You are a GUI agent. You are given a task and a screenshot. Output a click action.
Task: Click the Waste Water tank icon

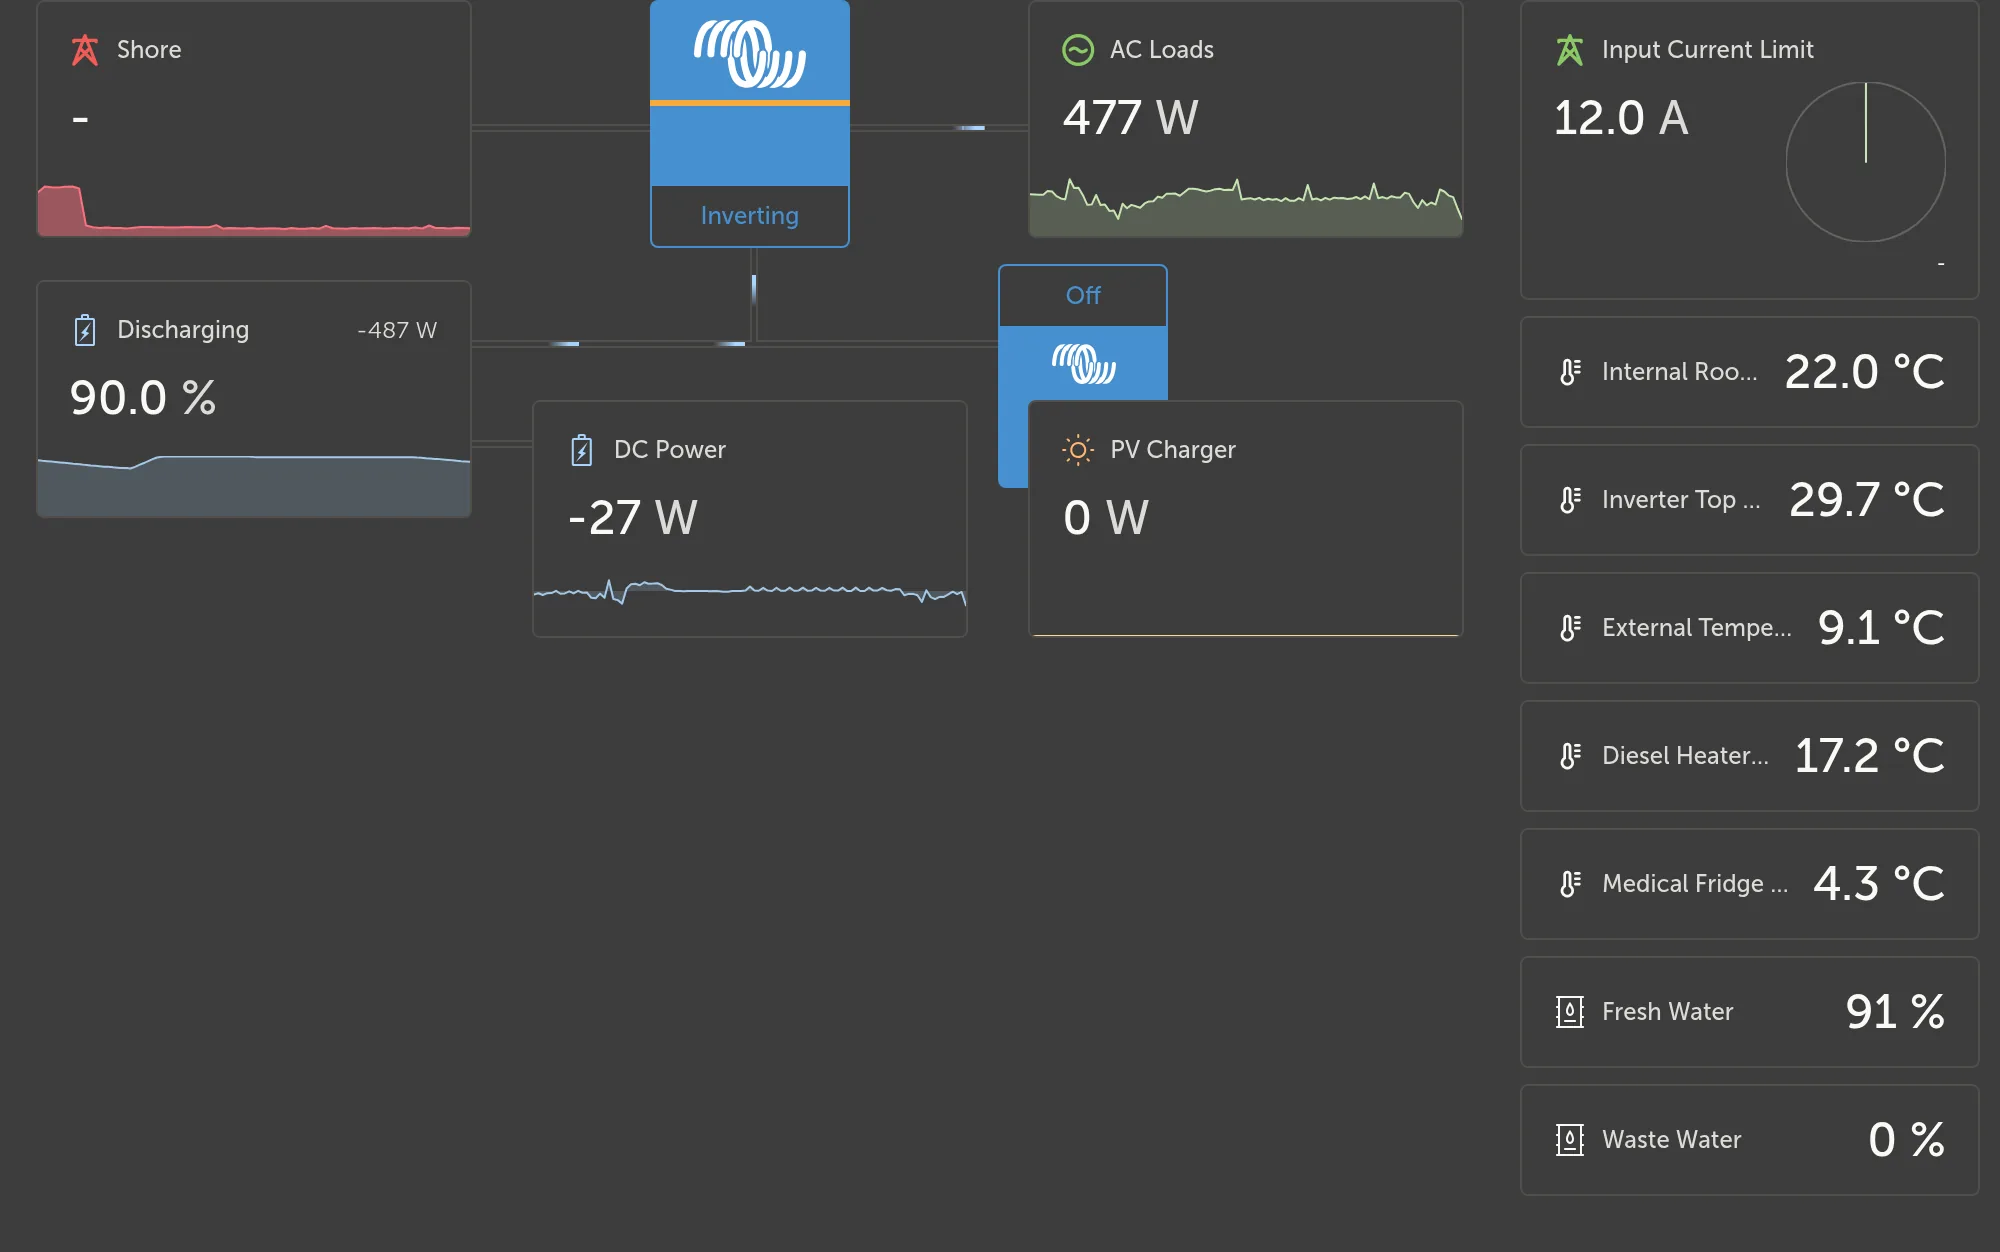(1570, 1140)
